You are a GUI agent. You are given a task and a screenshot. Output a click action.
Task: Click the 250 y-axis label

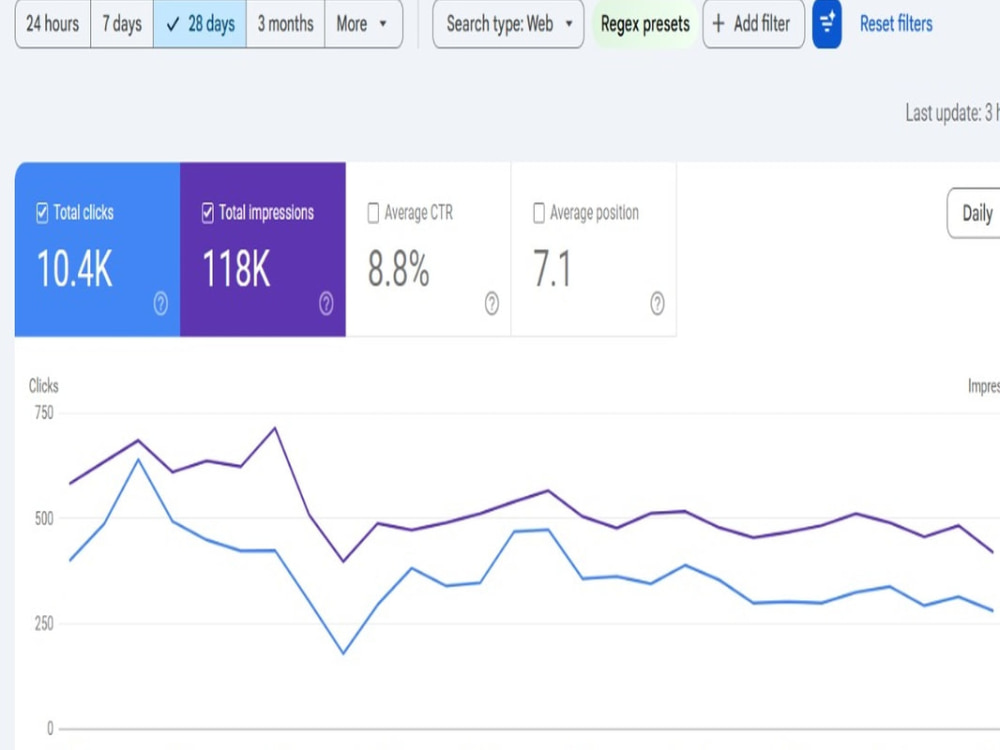pos(44,624)
